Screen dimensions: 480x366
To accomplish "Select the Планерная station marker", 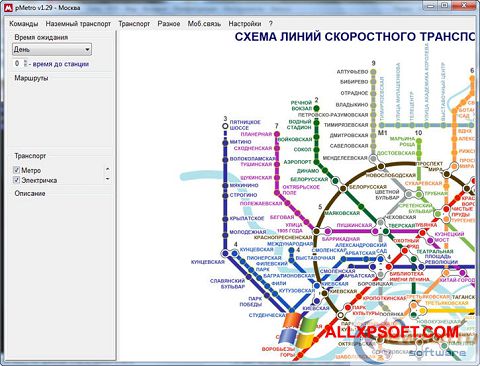I will pyautogui.click(x=277, y=134).
